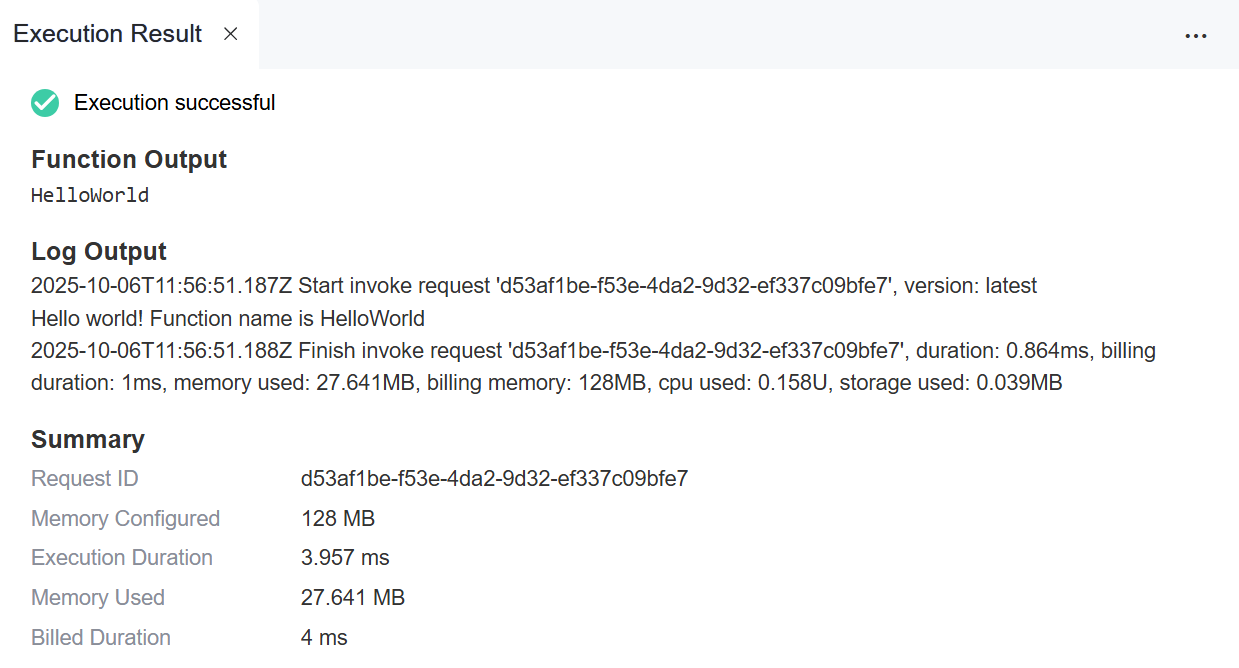
Task: Click the Finish invoke request log line
Action: coord(593,351)
